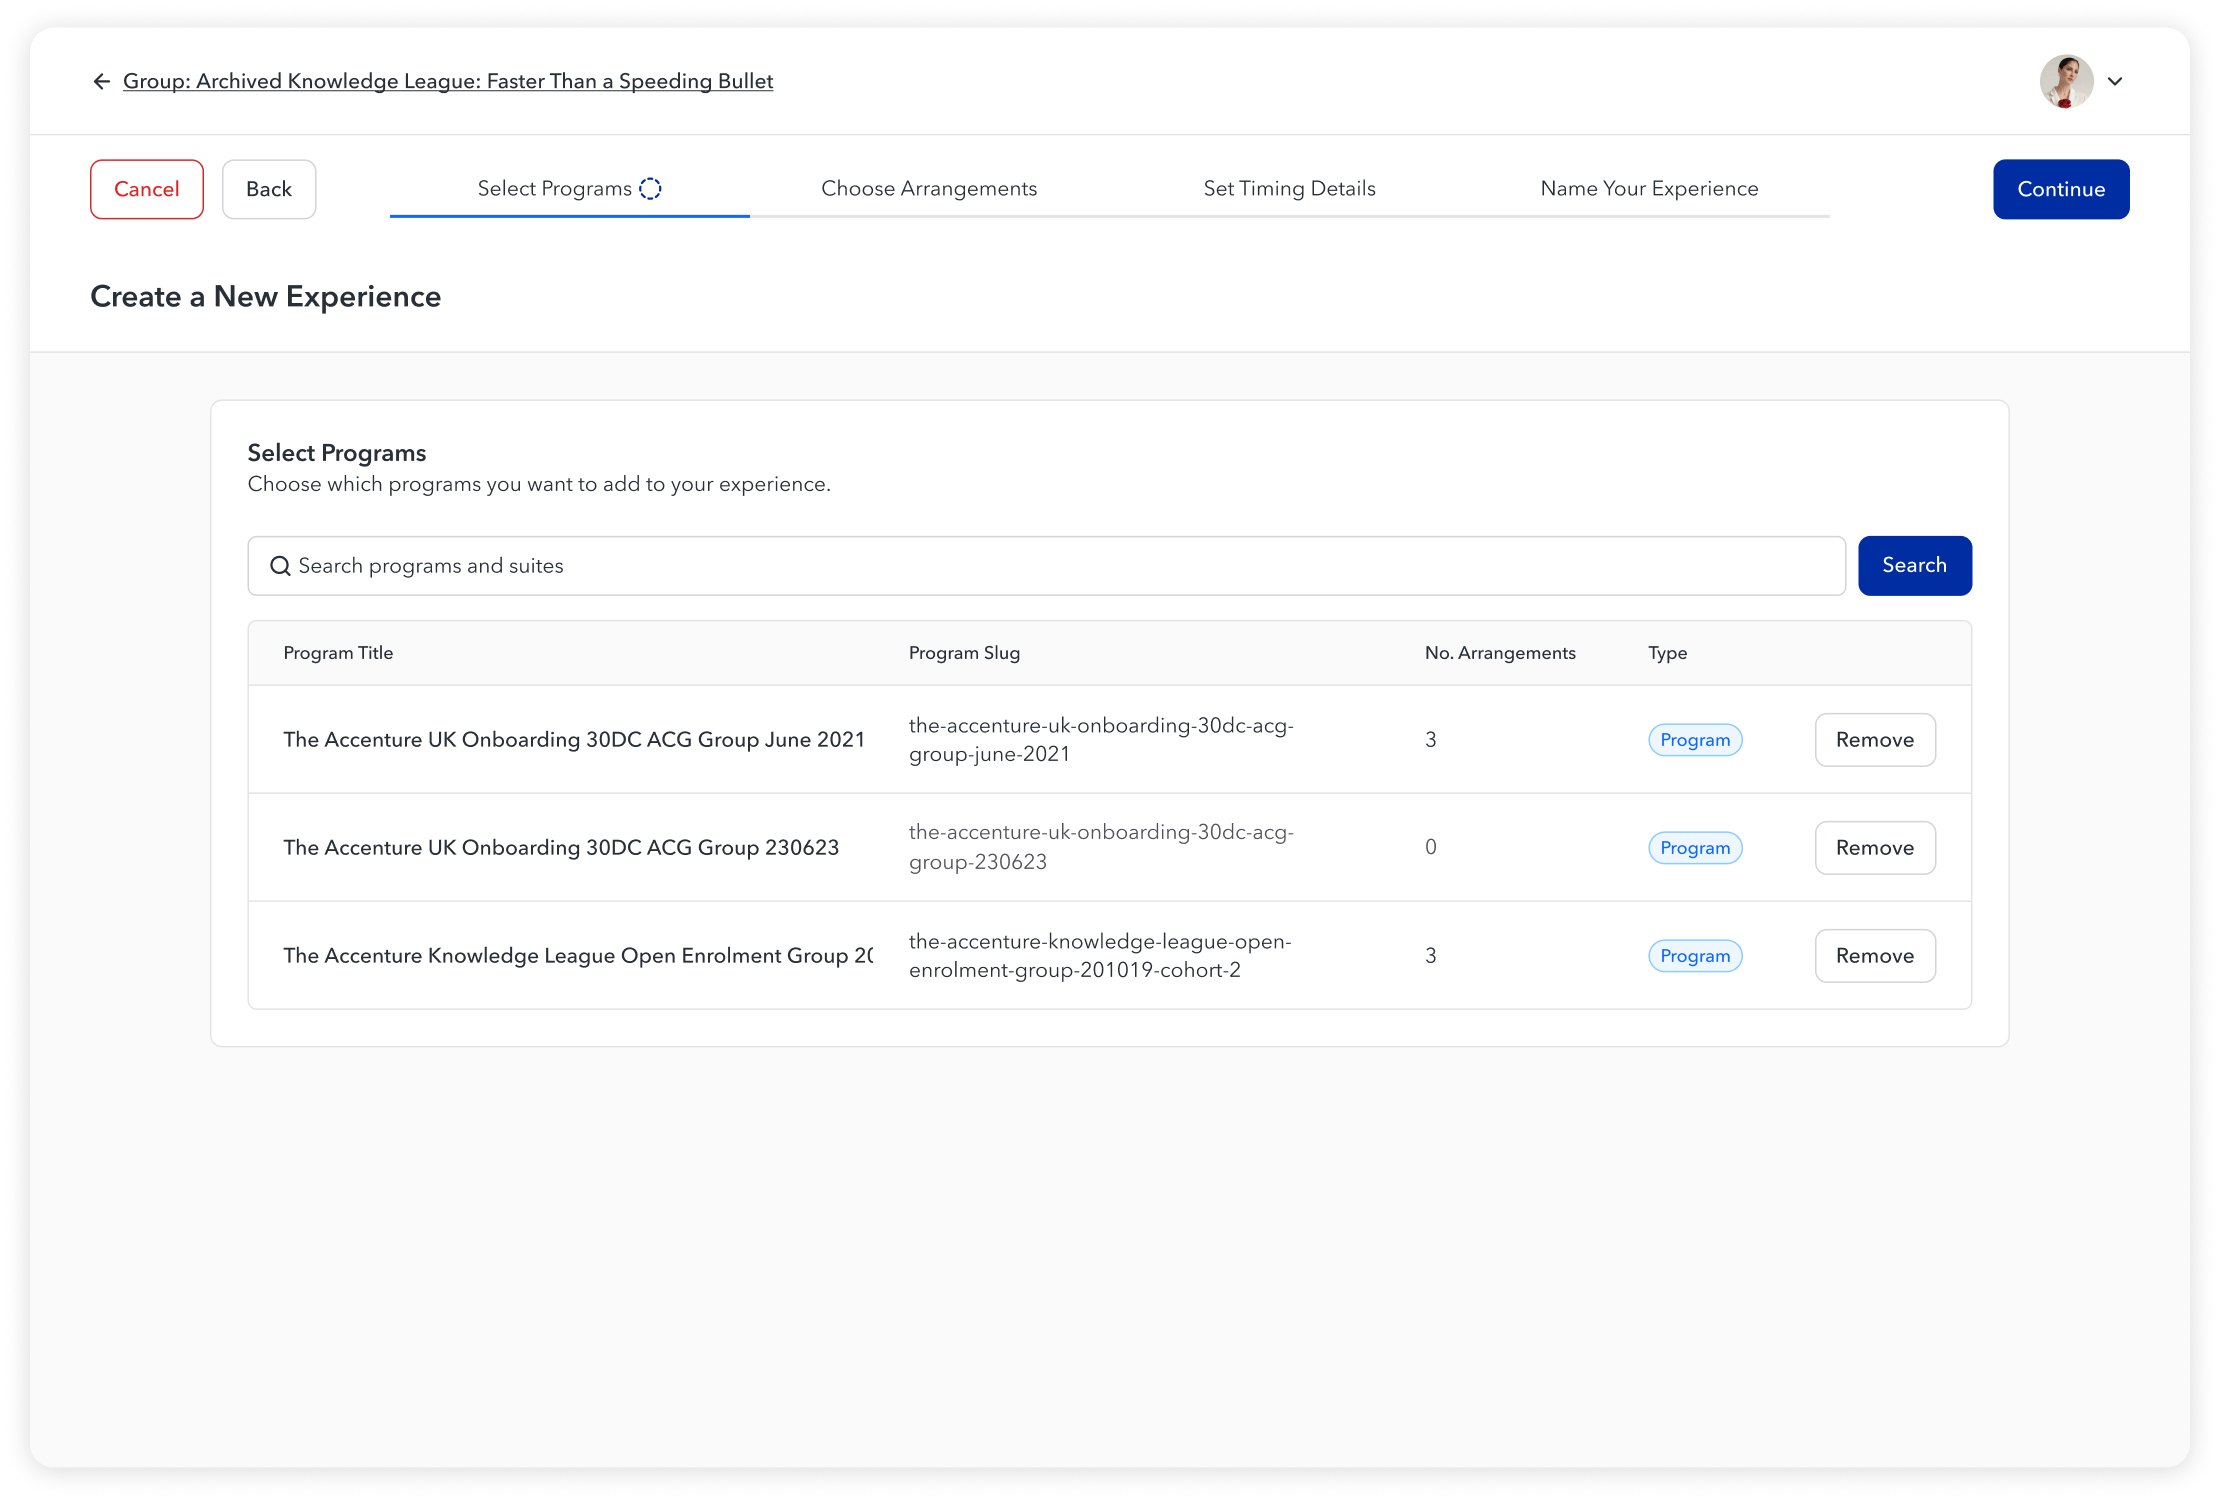
Task: Remove the Knowledge League Open Enrolment program
Action: click(x=1874, y=956)
